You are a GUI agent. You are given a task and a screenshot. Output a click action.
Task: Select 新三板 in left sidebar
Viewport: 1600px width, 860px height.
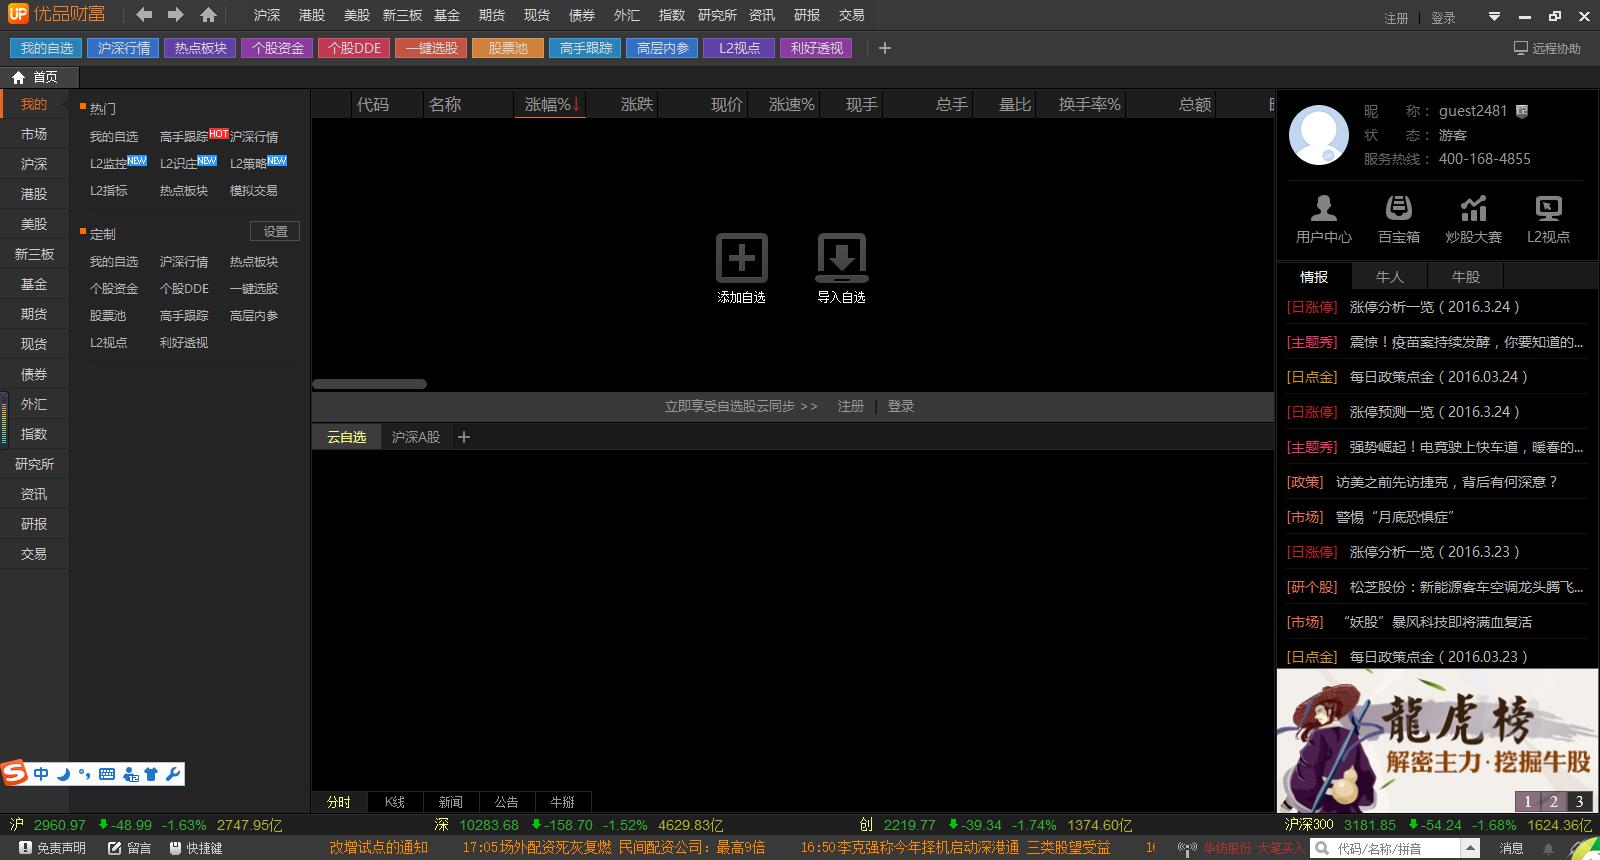pos(34,254)
